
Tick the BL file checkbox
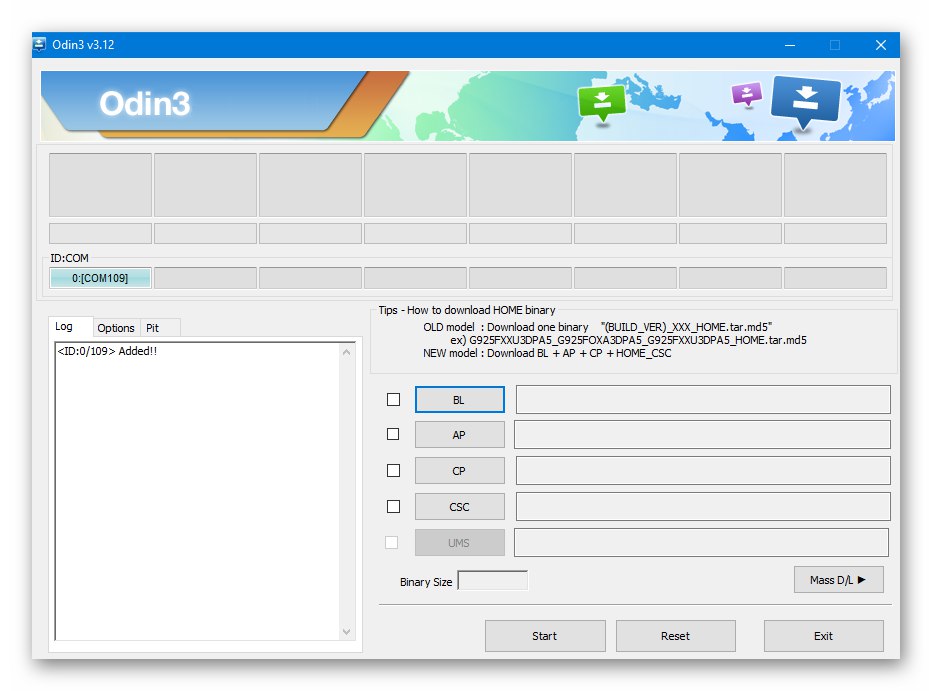point(393,399)
